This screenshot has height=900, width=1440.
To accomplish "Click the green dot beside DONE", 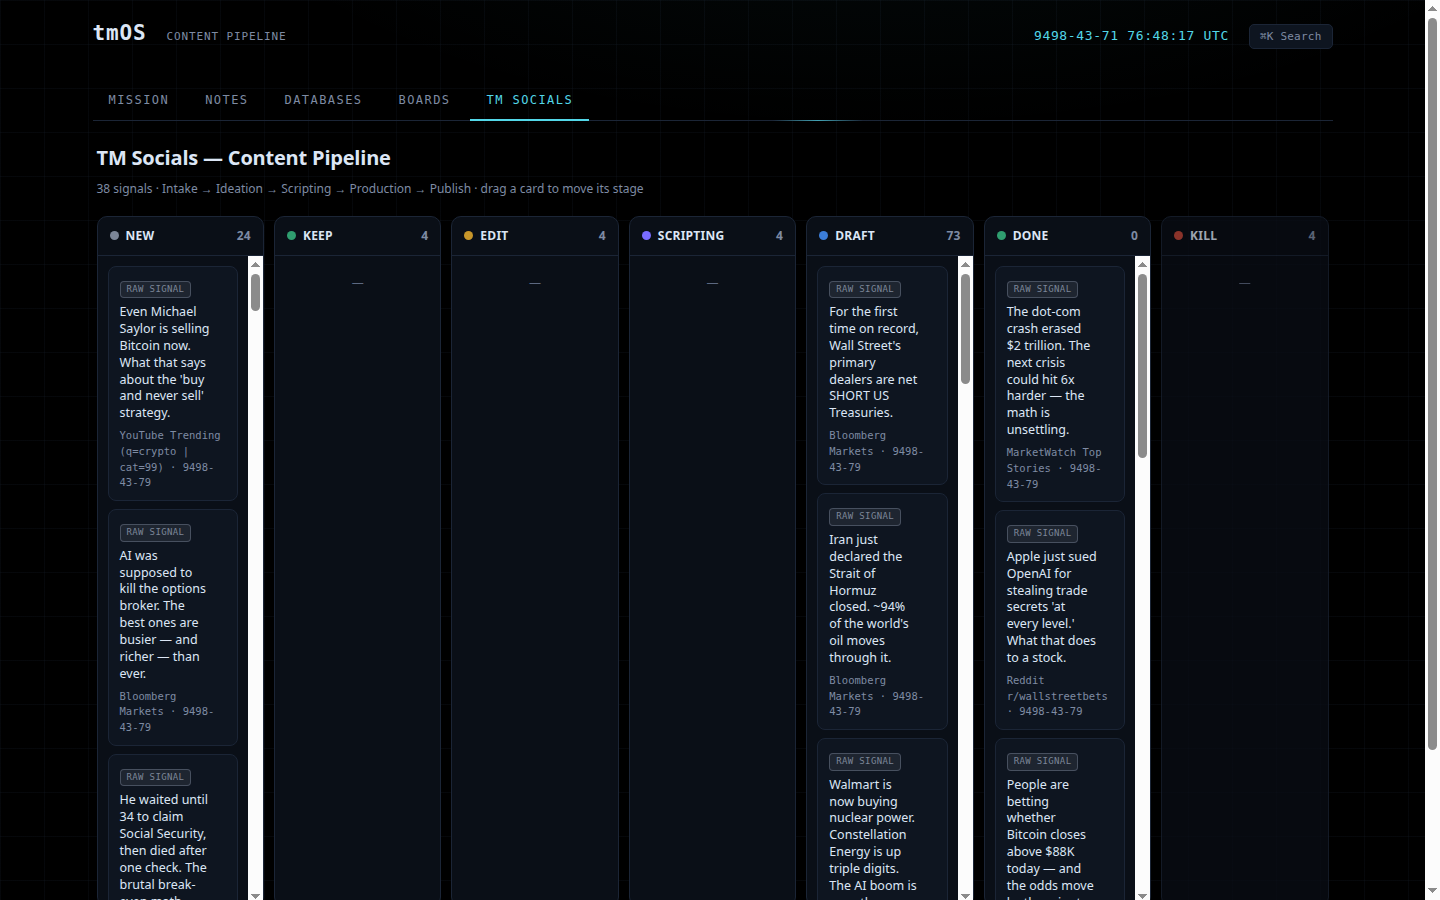I will click(x=1001, y=236).
